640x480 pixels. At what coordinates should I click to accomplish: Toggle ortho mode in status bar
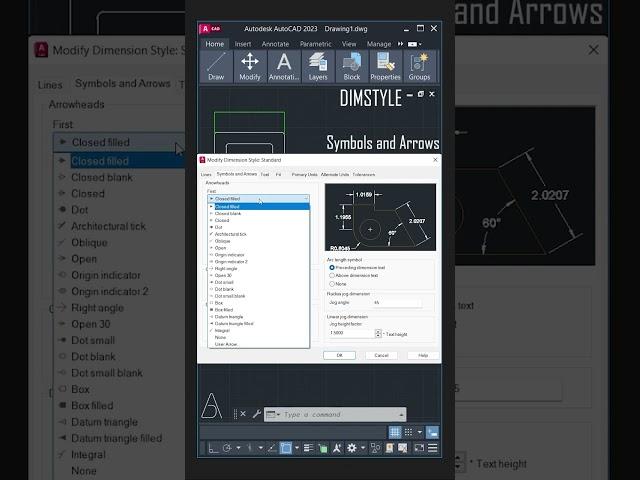[x=213, y=448]
